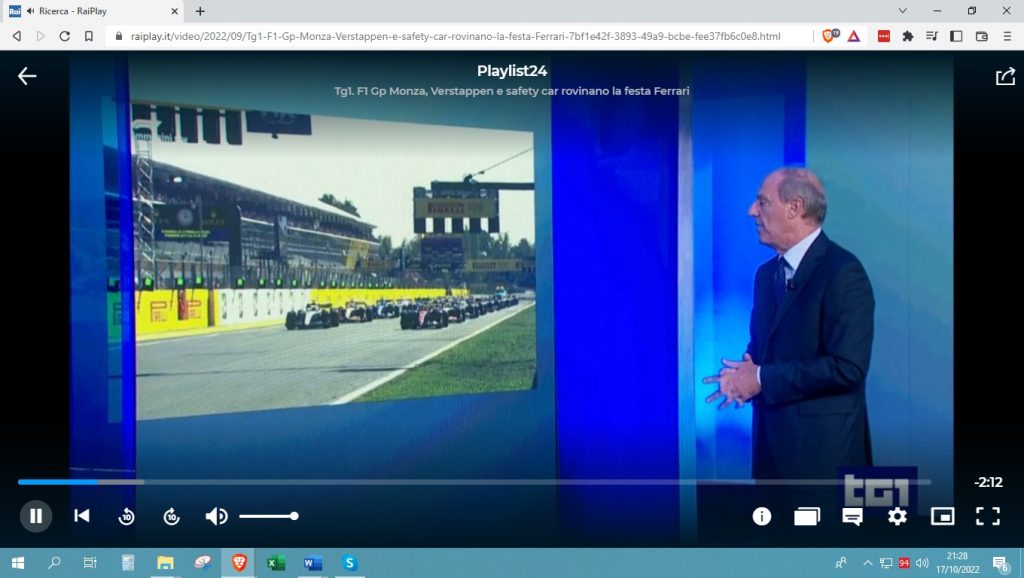Toggle subtitles in the player
This screenshot has height=578, width=1024.
point(852,516)
